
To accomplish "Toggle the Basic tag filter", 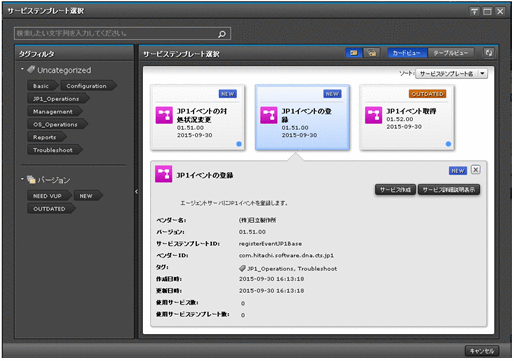I will click(43, 86).
